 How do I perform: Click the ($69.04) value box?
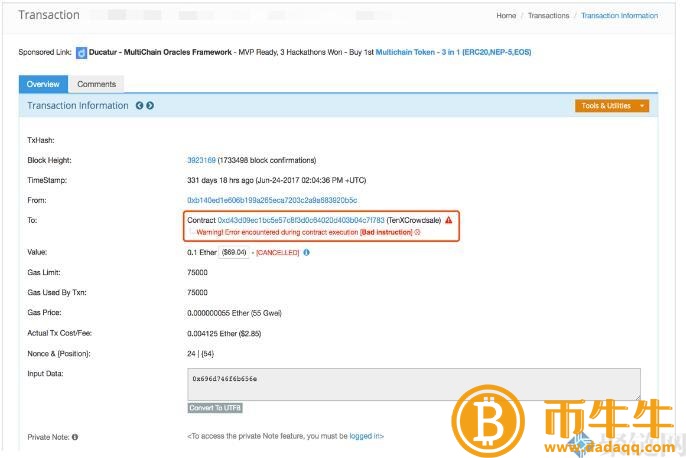(x=234, y=252)
